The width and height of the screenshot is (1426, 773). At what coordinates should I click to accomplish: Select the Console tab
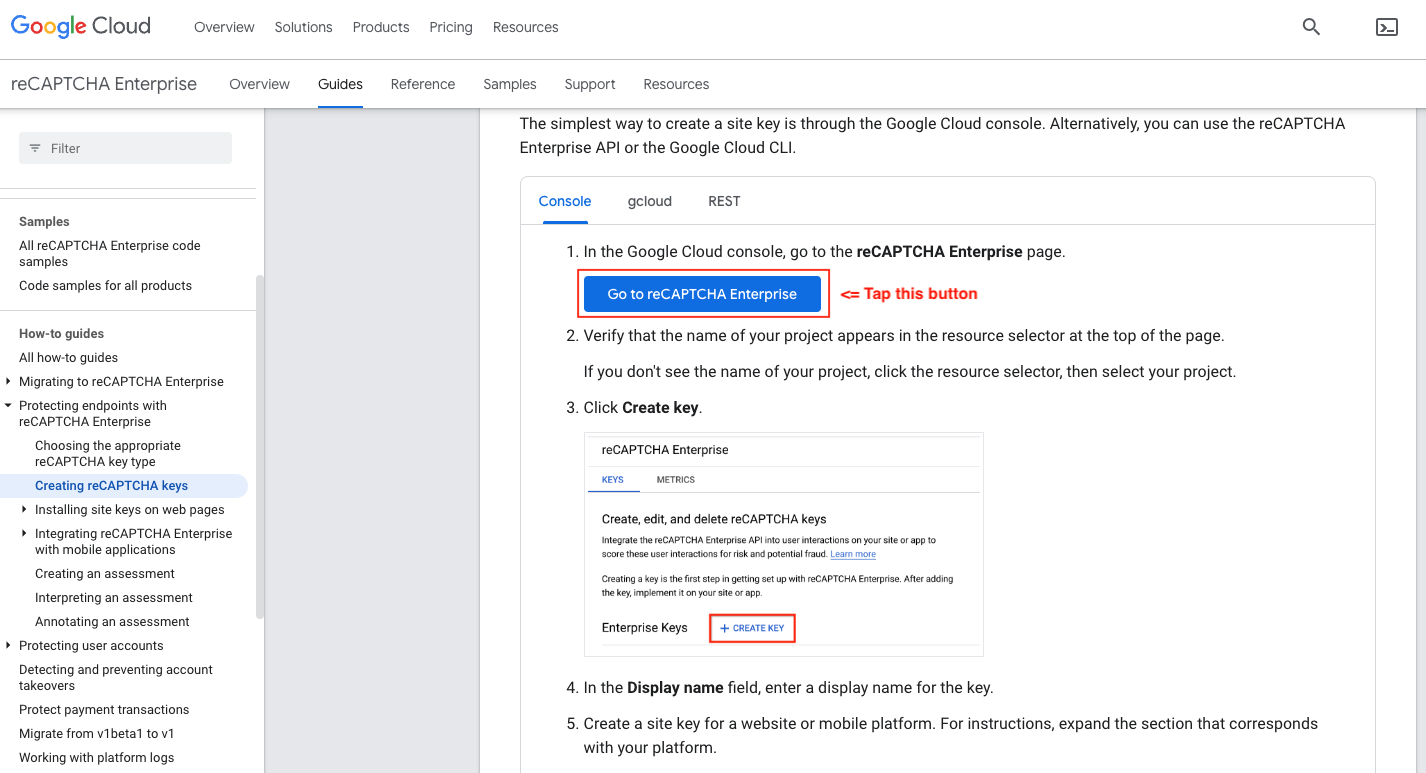pyautogui.click(x=565, y=201)
